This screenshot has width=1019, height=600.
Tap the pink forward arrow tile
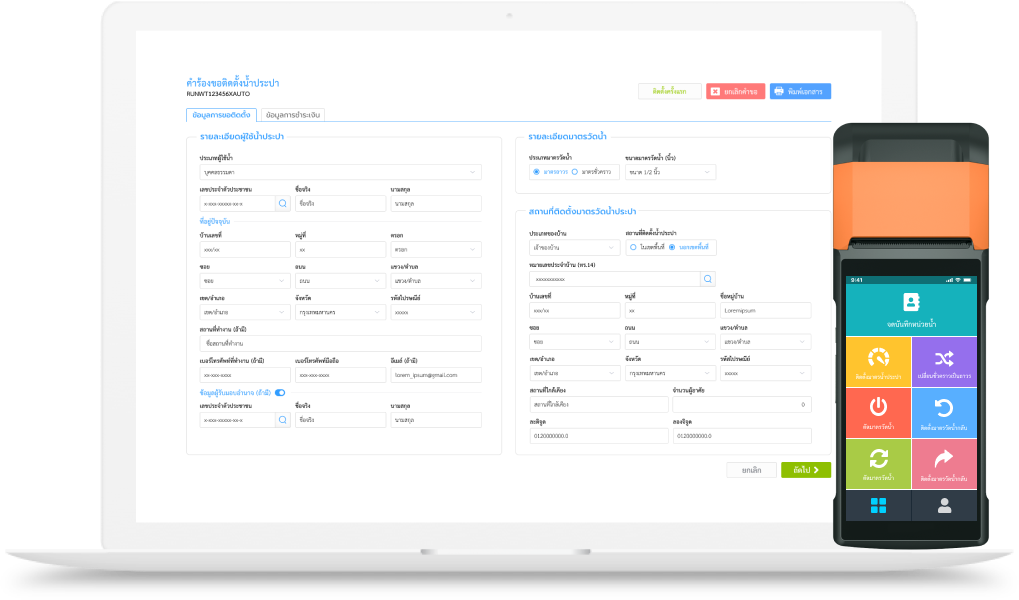coord(943,461)
